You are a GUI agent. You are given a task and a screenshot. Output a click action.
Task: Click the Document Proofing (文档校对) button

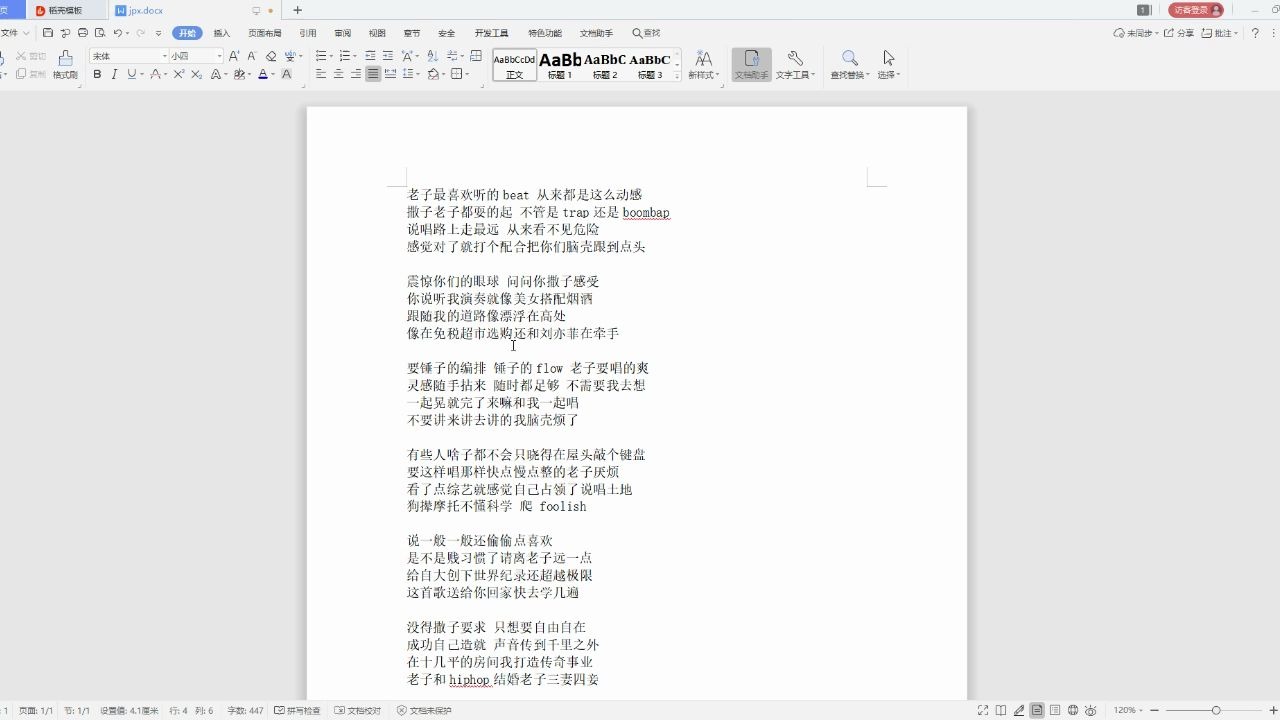click(358, 710)
